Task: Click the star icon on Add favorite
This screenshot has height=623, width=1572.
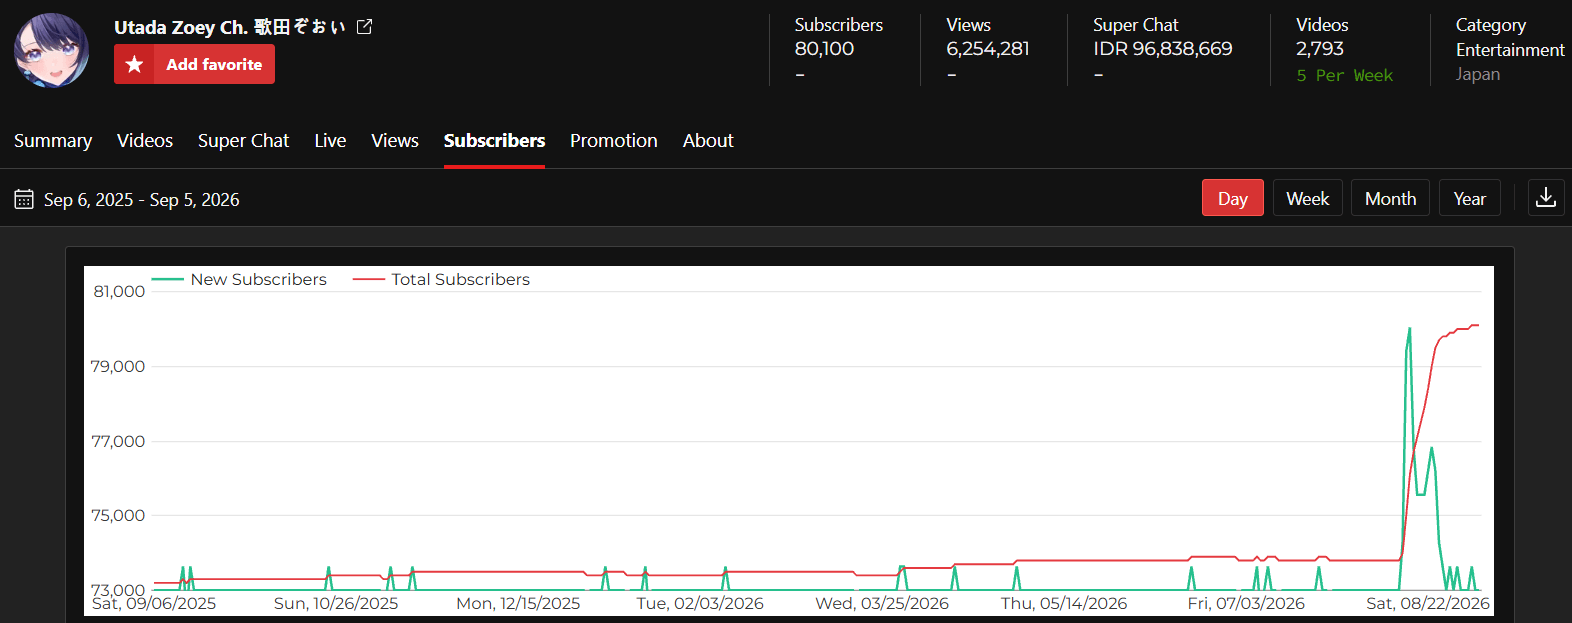Action: coord(134,64)
